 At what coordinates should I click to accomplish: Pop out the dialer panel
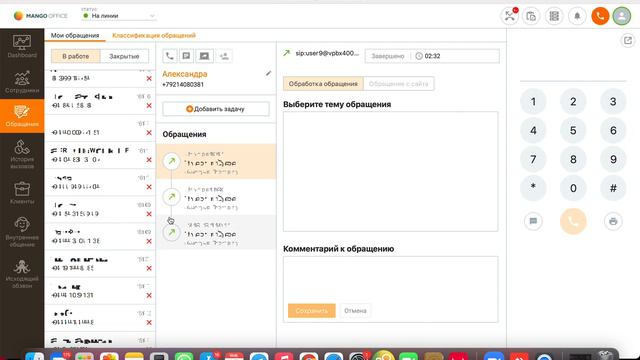click(628, 40)
